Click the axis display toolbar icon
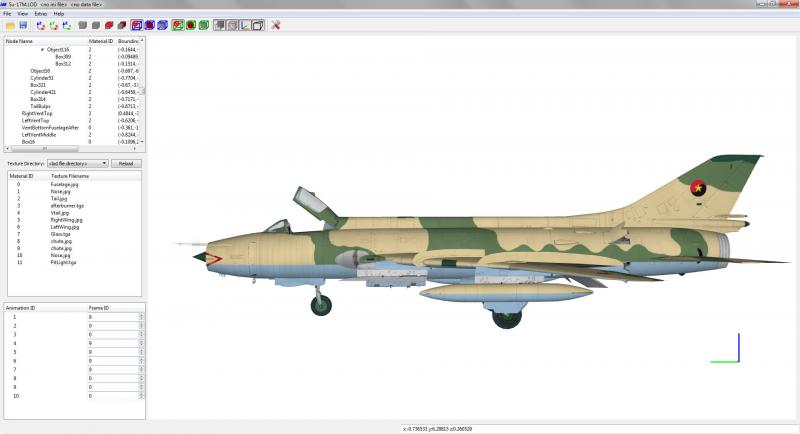This screenshot has width=800, height=434. (245, 25)
